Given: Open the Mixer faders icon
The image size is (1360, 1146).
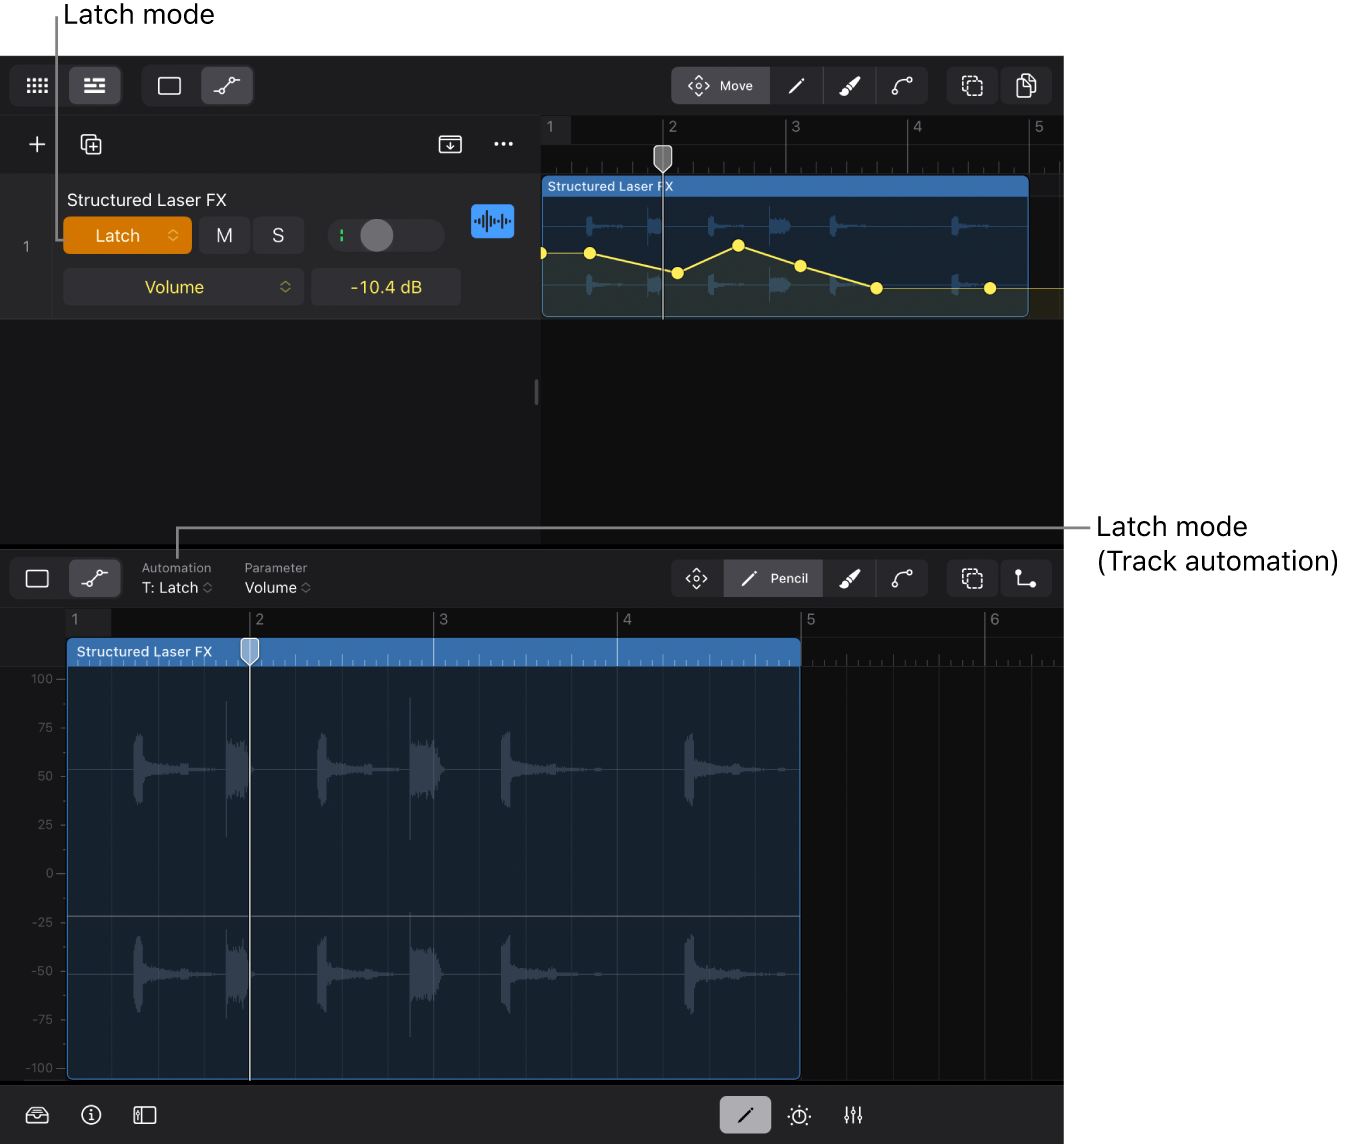Looking at the screenshot, I should coord(853,1116).
